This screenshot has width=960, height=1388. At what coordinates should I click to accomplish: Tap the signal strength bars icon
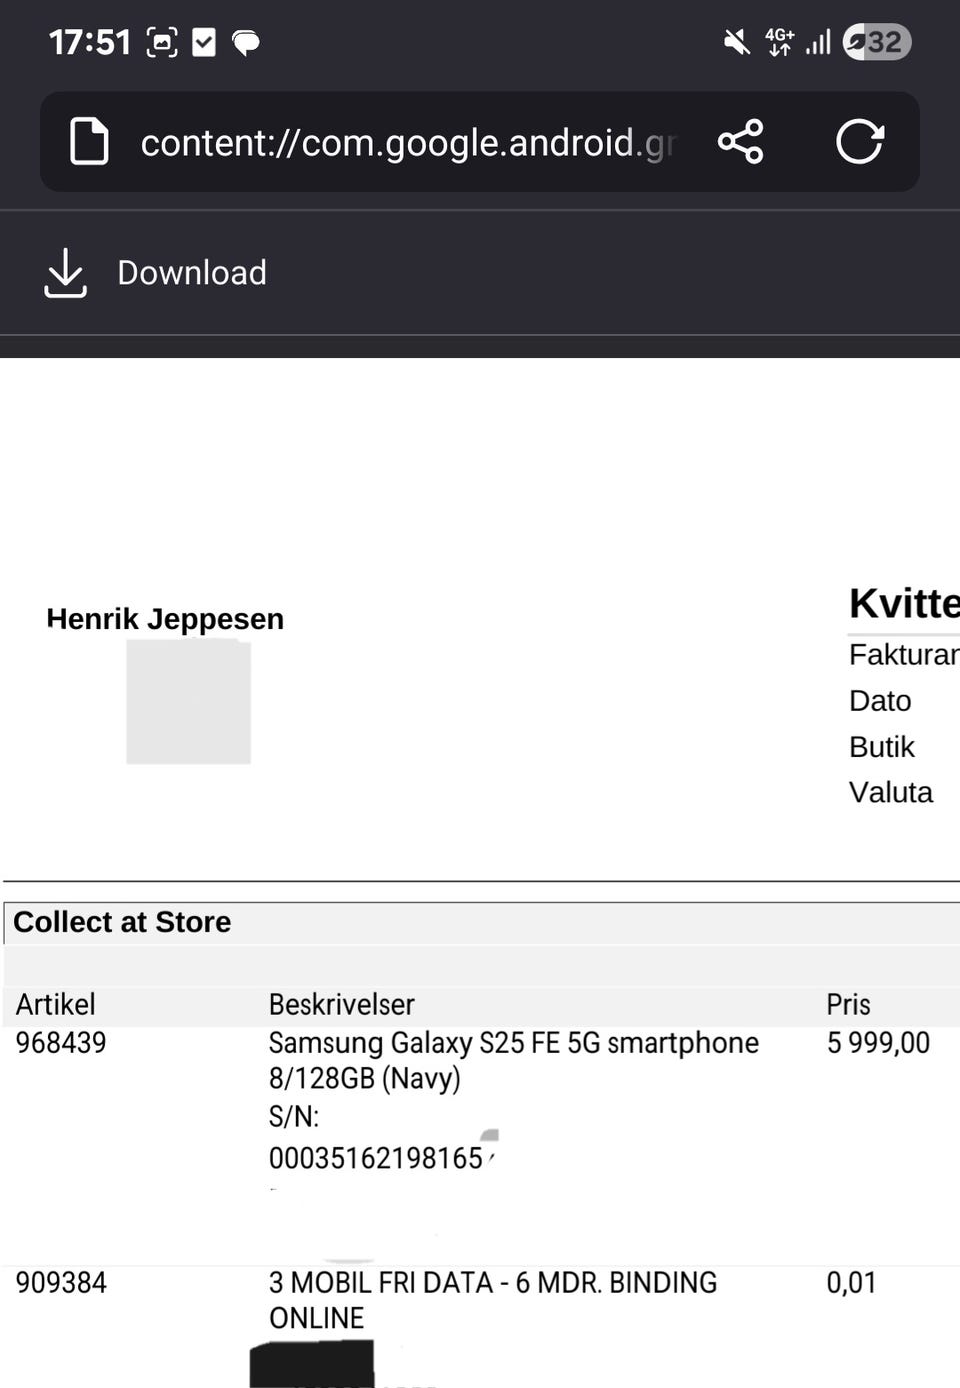click(819, 42)
